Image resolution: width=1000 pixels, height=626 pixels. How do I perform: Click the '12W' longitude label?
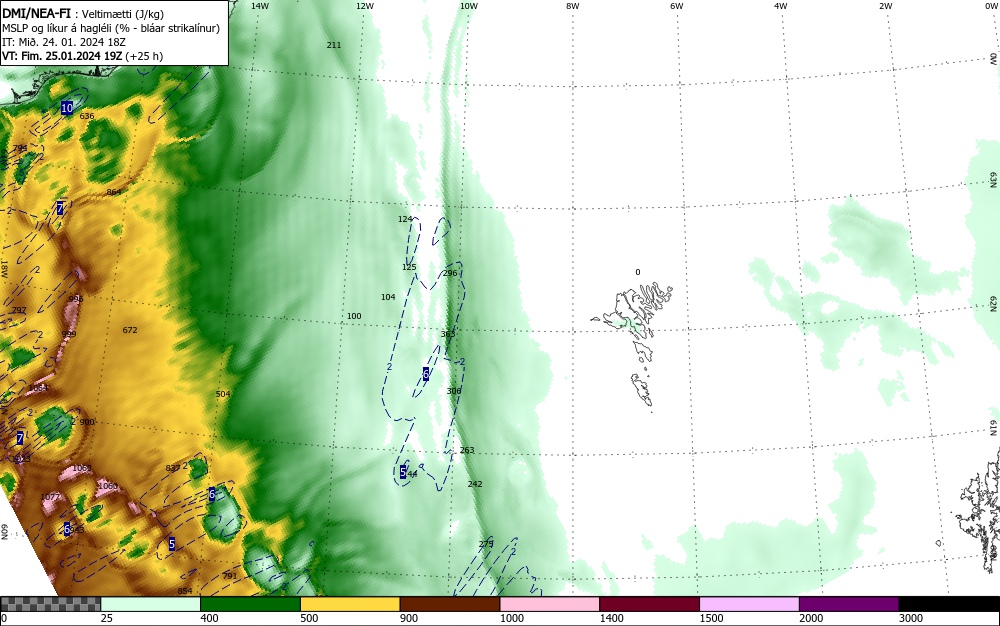coord(364,6)
